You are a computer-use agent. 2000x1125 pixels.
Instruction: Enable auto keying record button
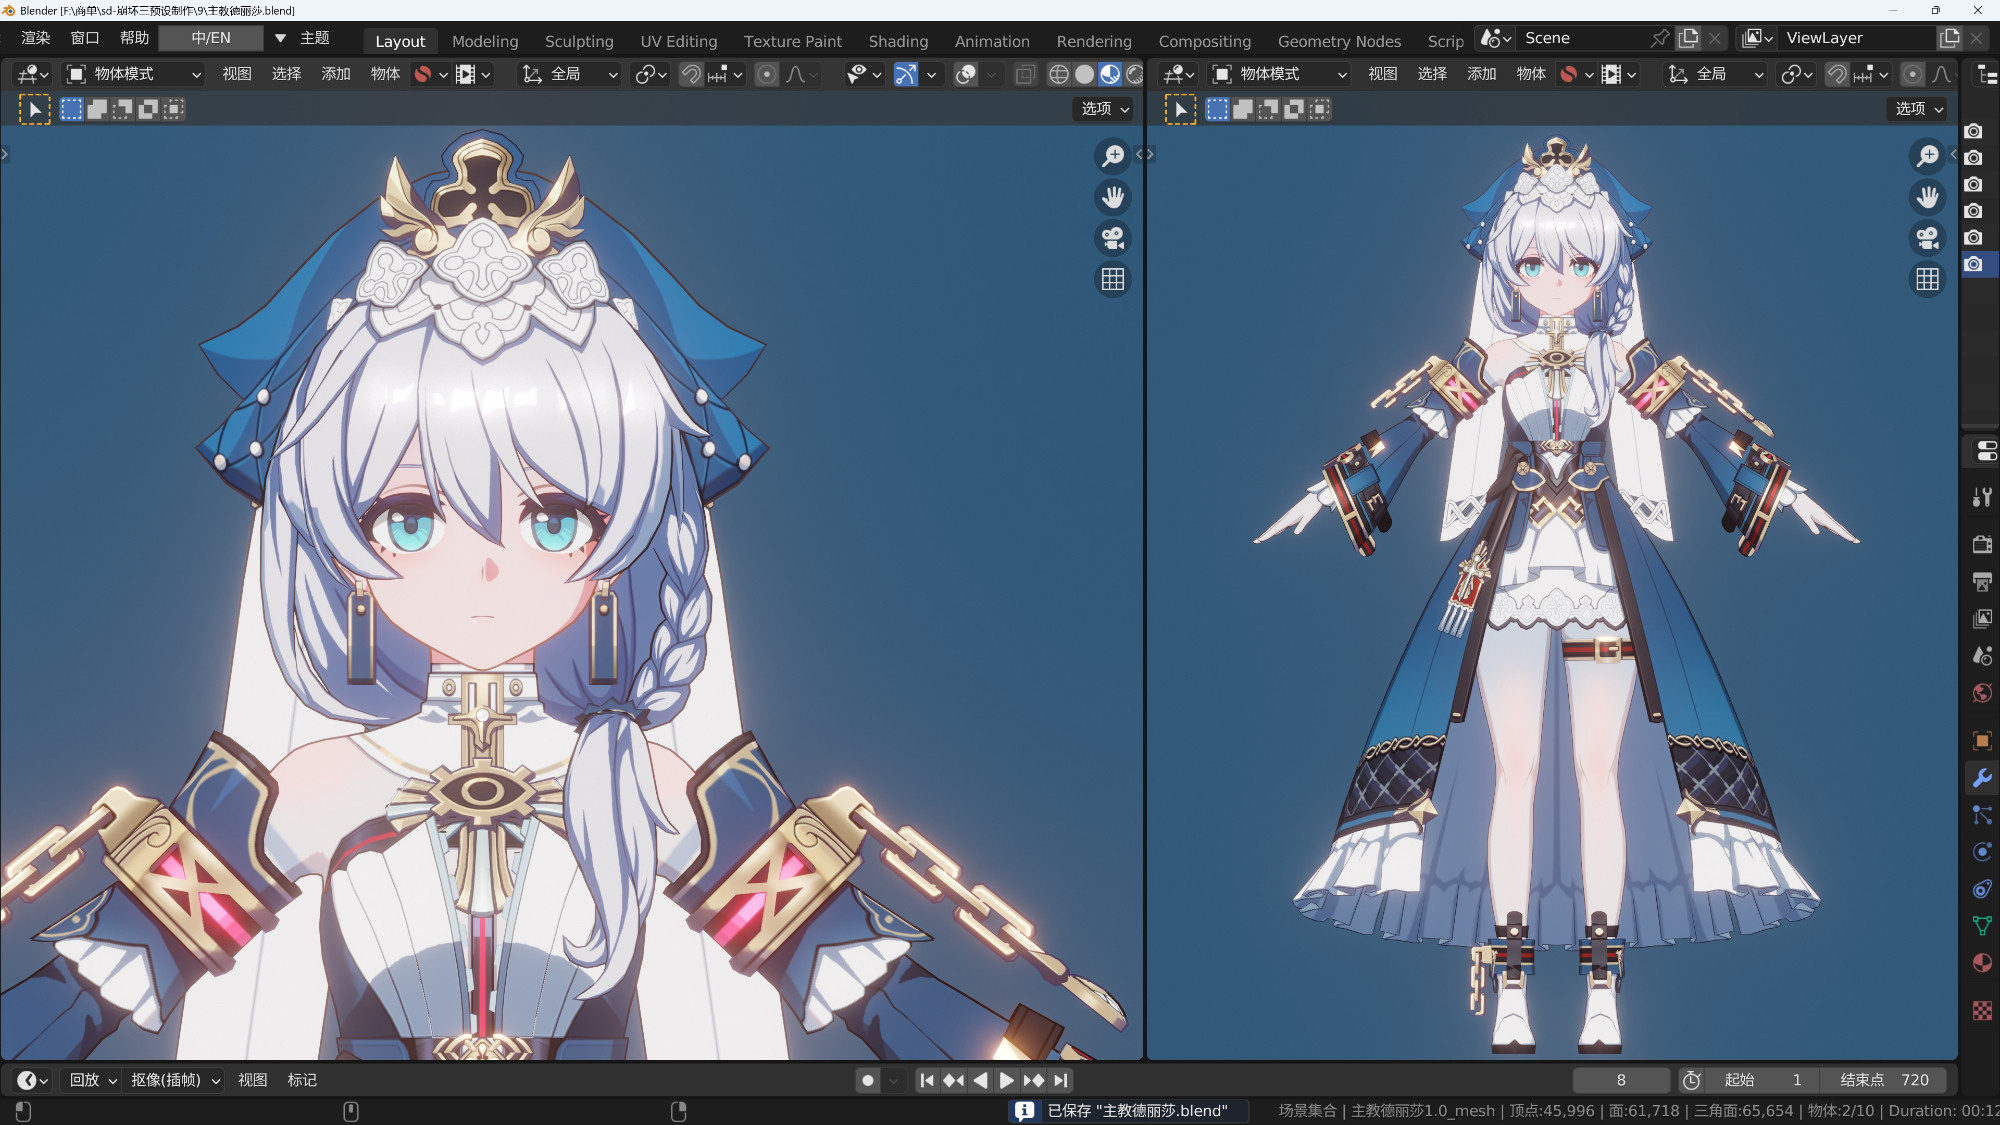tap(868, 1080)
